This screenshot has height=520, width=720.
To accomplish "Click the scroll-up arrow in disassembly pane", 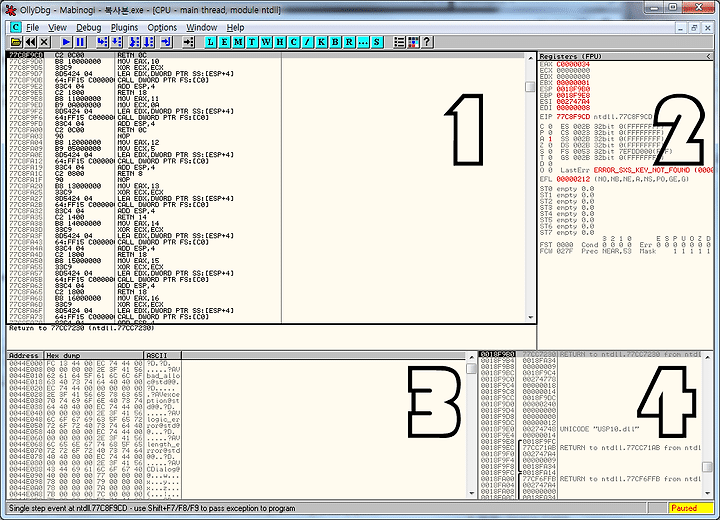I will coord(530,58).
